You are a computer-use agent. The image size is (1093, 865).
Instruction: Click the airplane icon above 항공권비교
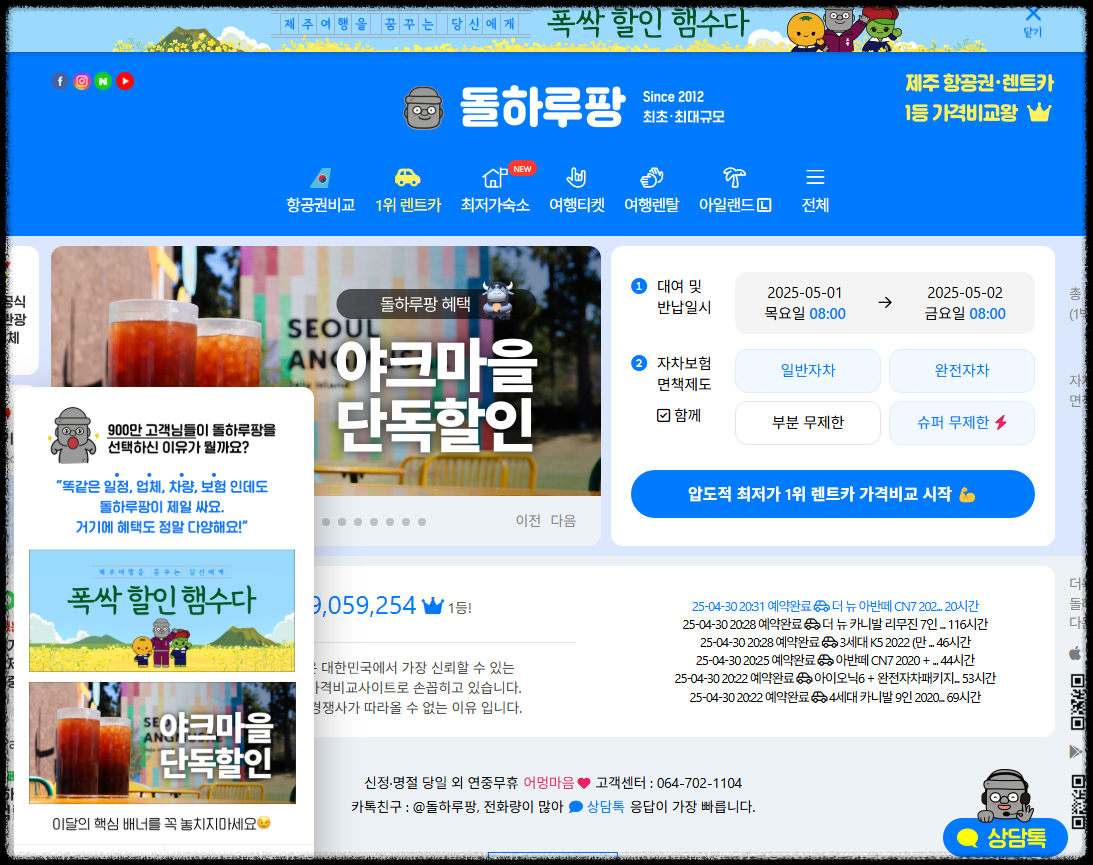click(321, 178)
